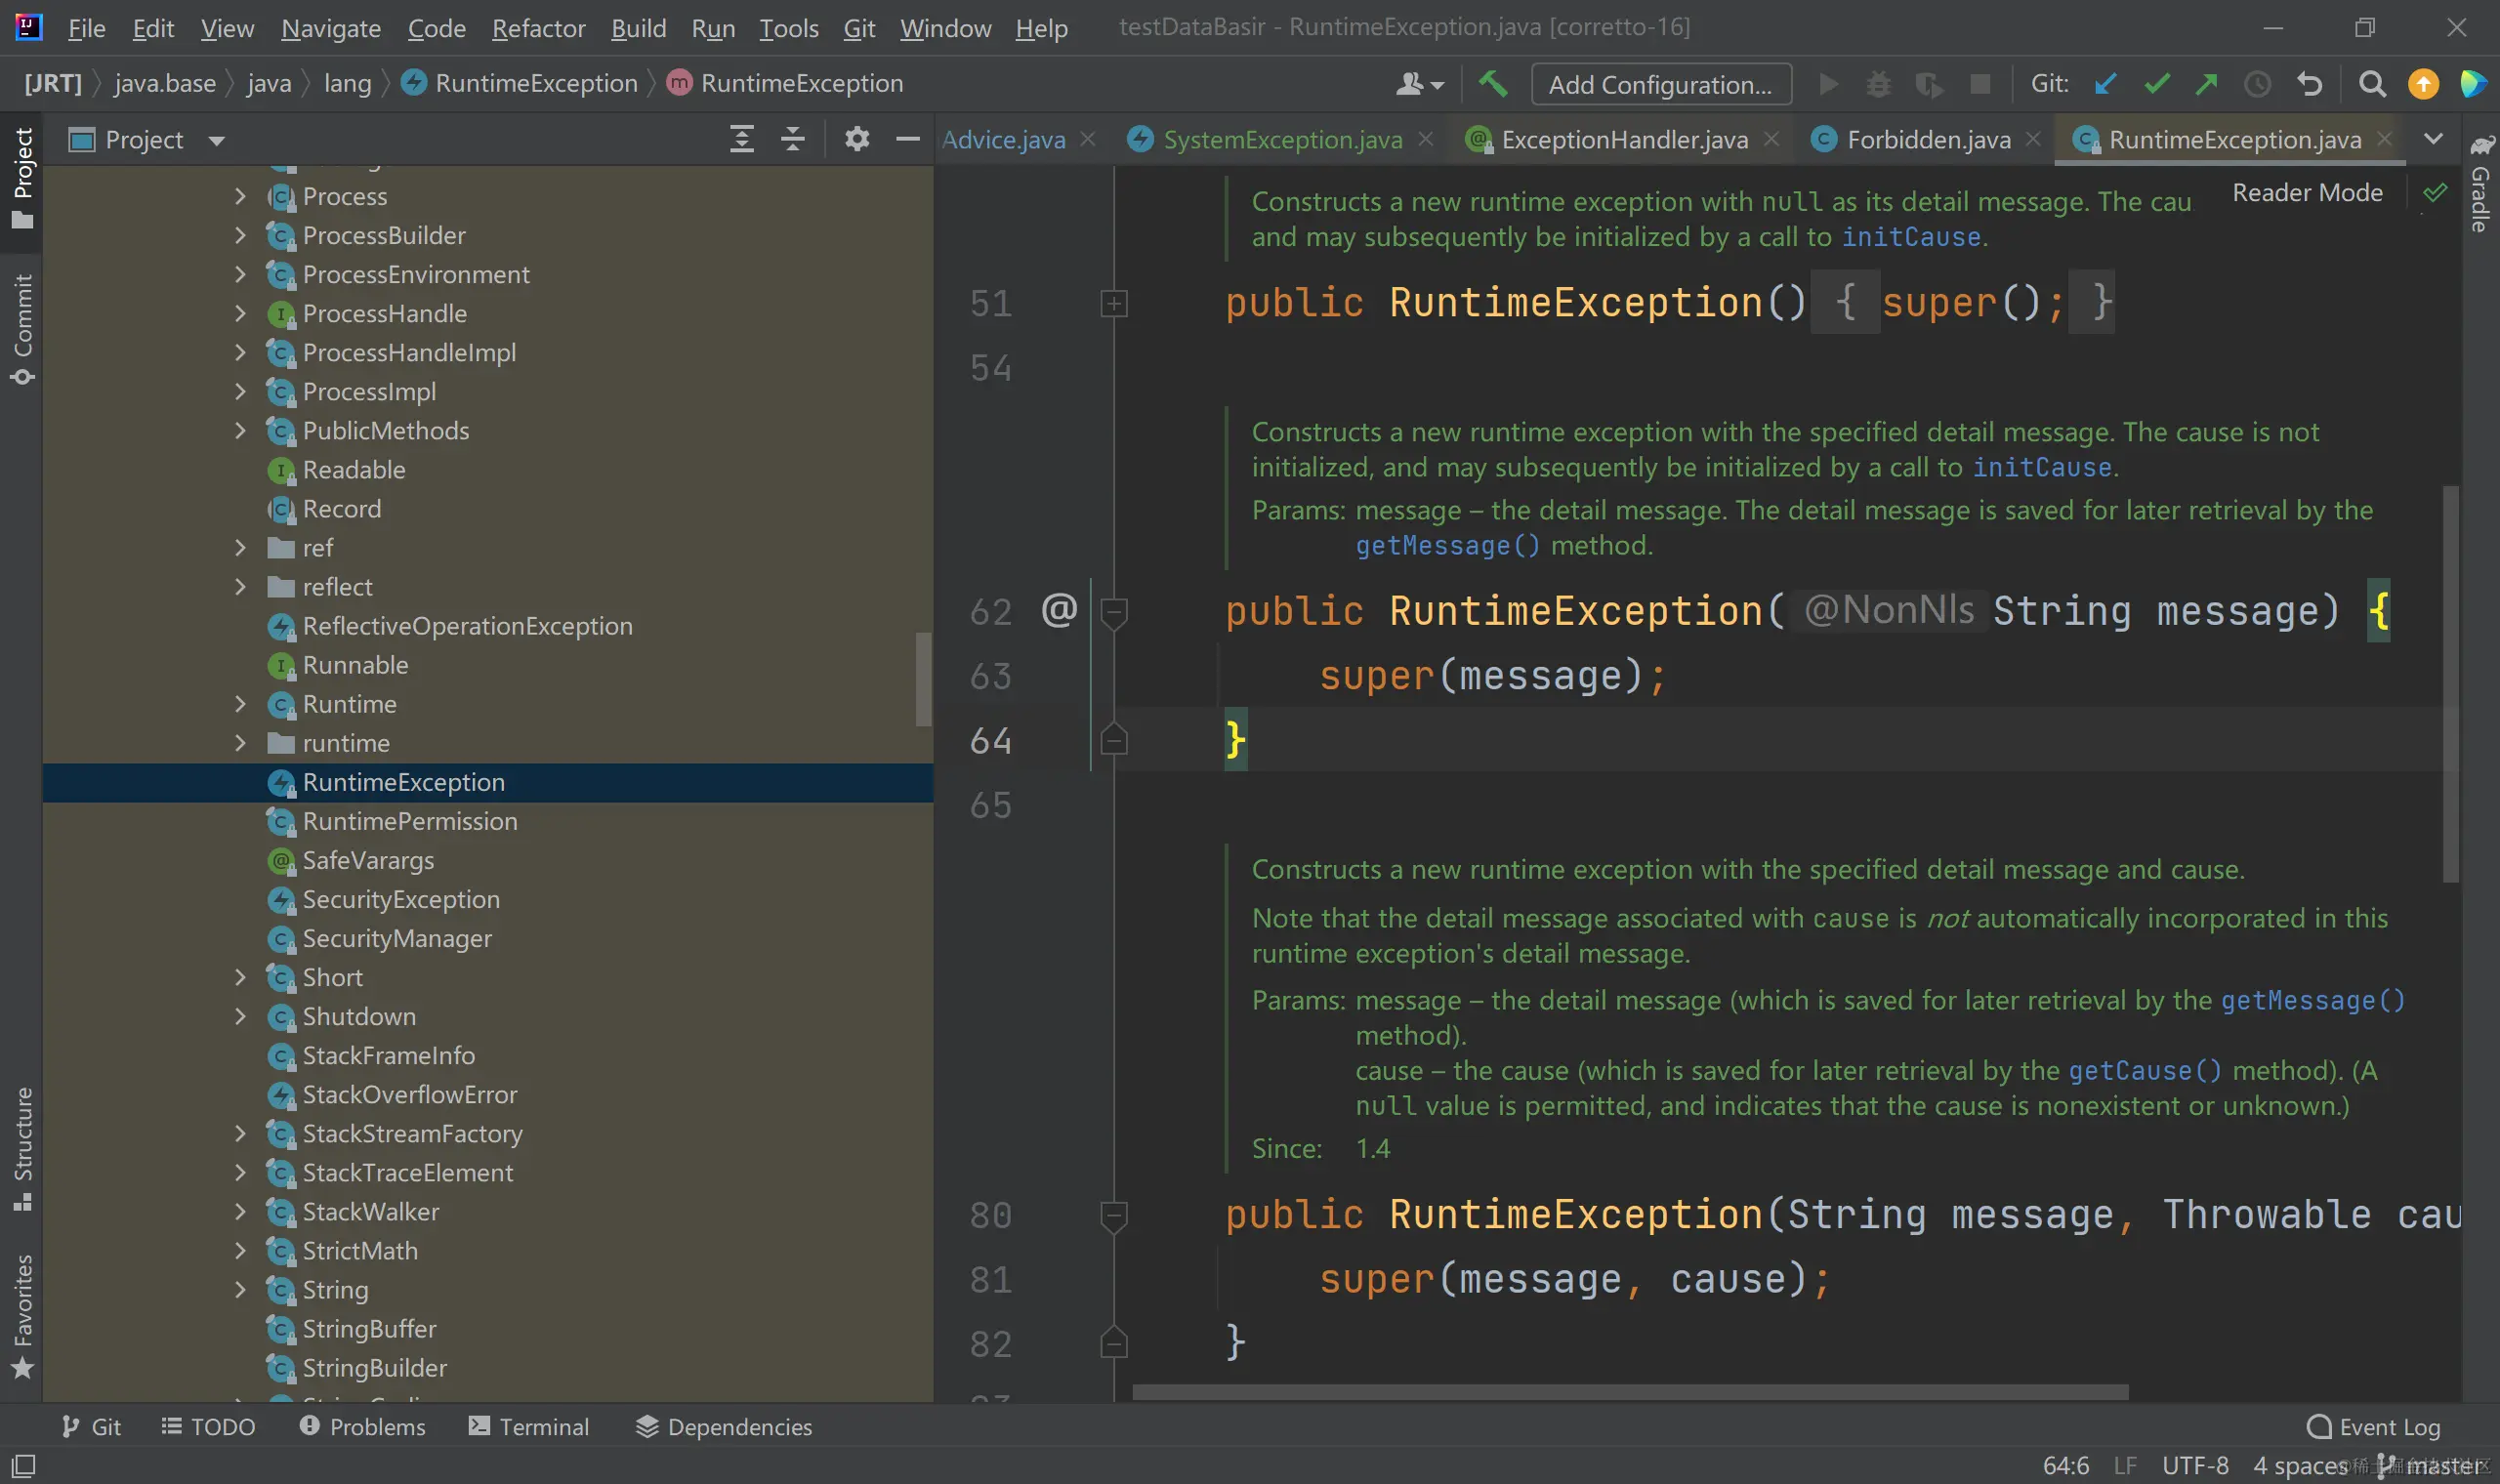This screenshot has height=1484, width=2500.
Task: Click the Build project hammer icon
Action: [1492, 84]
